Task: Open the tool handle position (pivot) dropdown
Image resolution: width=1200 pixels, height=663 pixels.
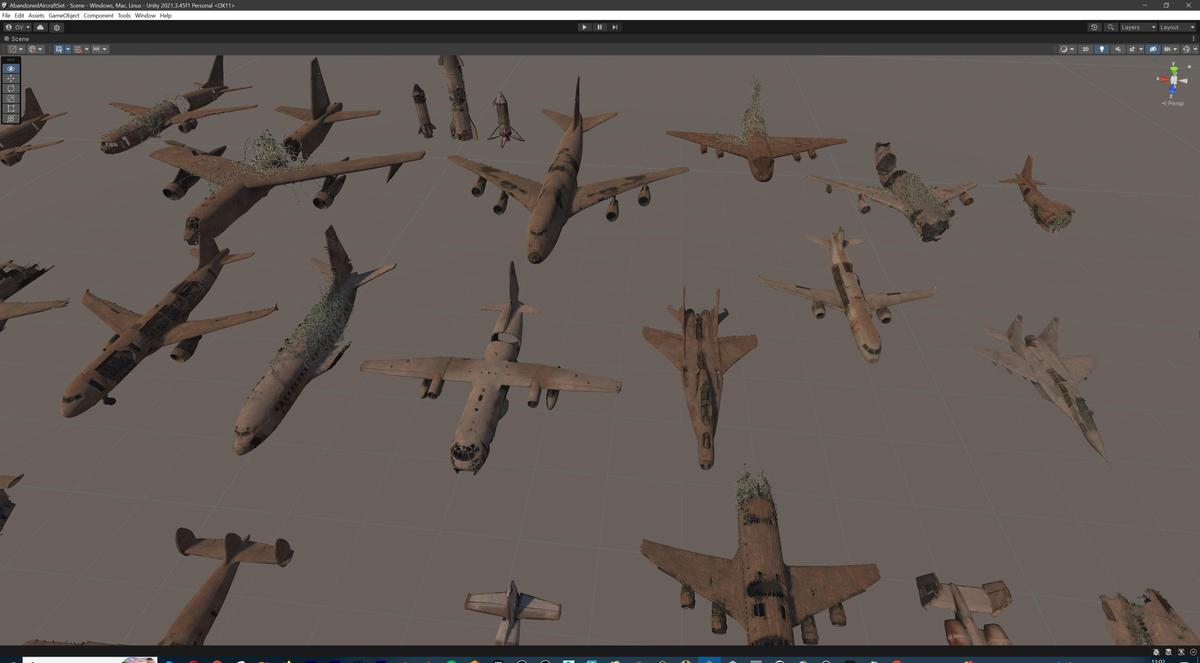Action: tap(16, 49)
